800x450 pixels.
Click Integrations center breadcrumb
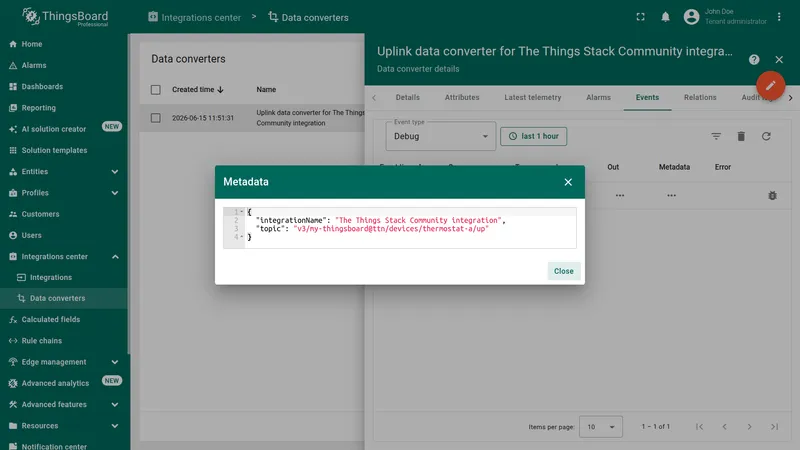(x=194, y=17)
